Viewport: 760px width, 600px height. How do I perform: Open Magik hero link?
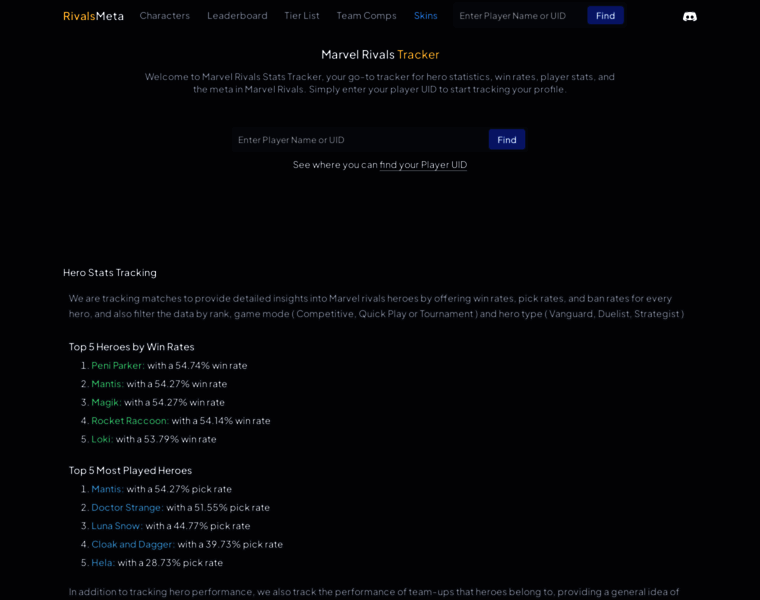click(x=106, y=402)
